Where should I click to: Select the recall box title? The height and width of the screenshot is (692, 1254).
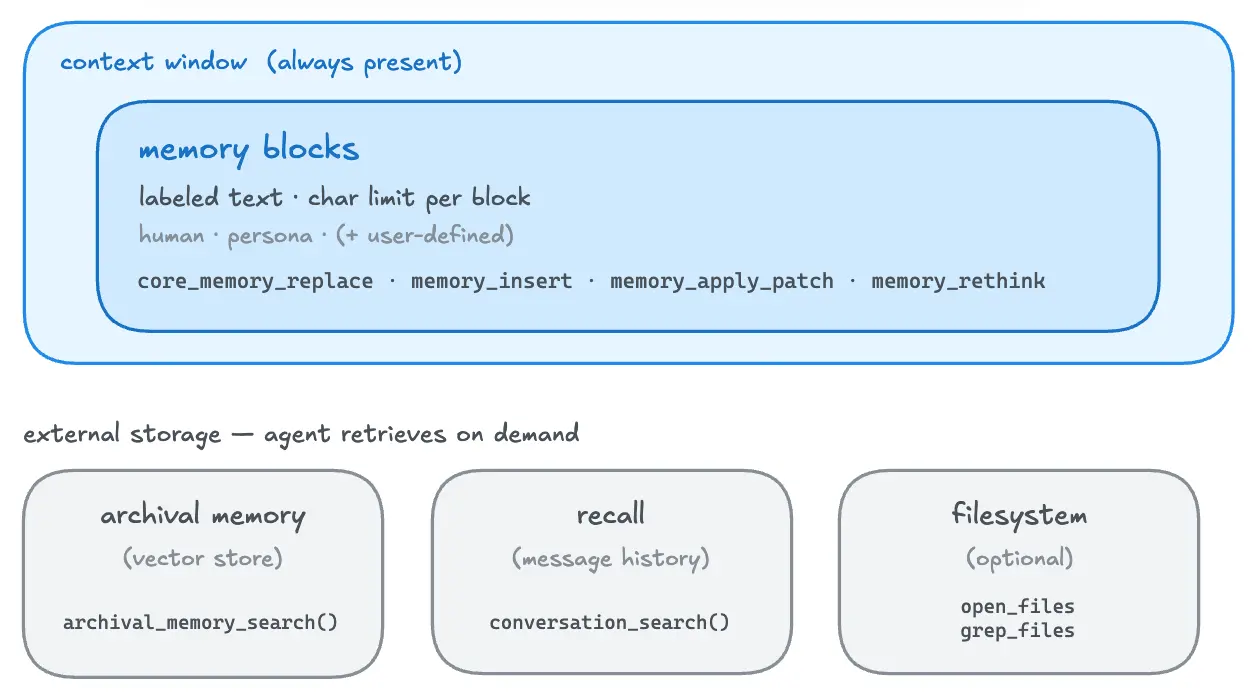611,515
